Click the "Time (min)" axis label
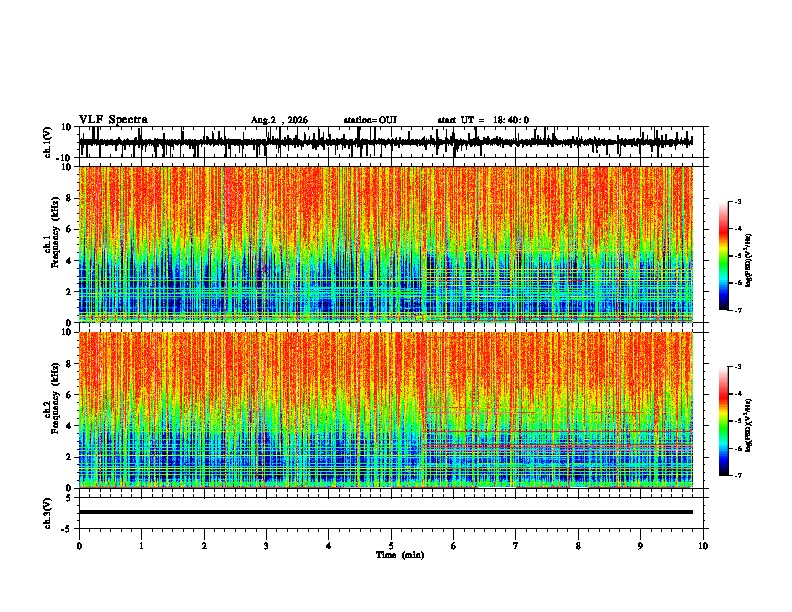792x612 pixels. tap(400, 555)
